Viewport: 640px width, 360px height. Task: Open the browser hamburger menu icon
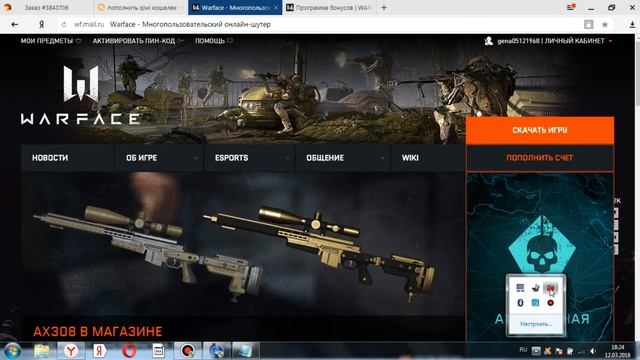pos(571,7)
